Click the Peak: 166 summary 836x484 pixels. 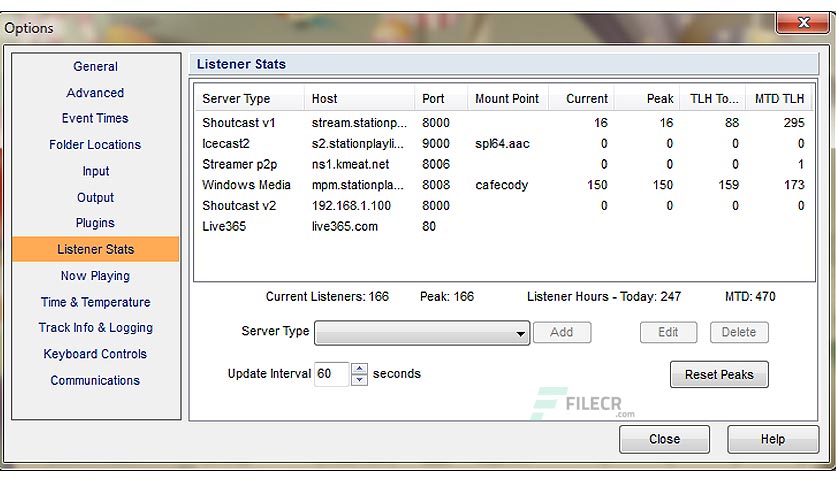(447, 296)
